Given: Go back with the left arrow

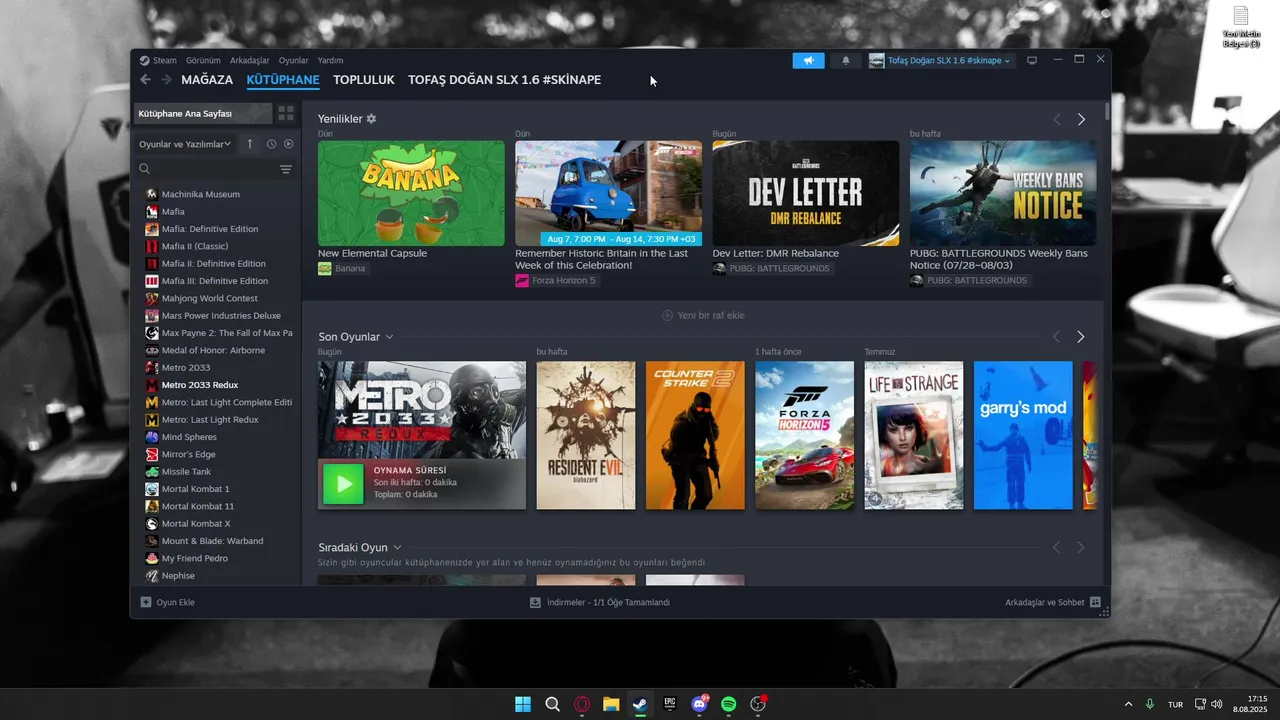Looking at the screenshot, I should pyautogui.click(x=145, y=80).
